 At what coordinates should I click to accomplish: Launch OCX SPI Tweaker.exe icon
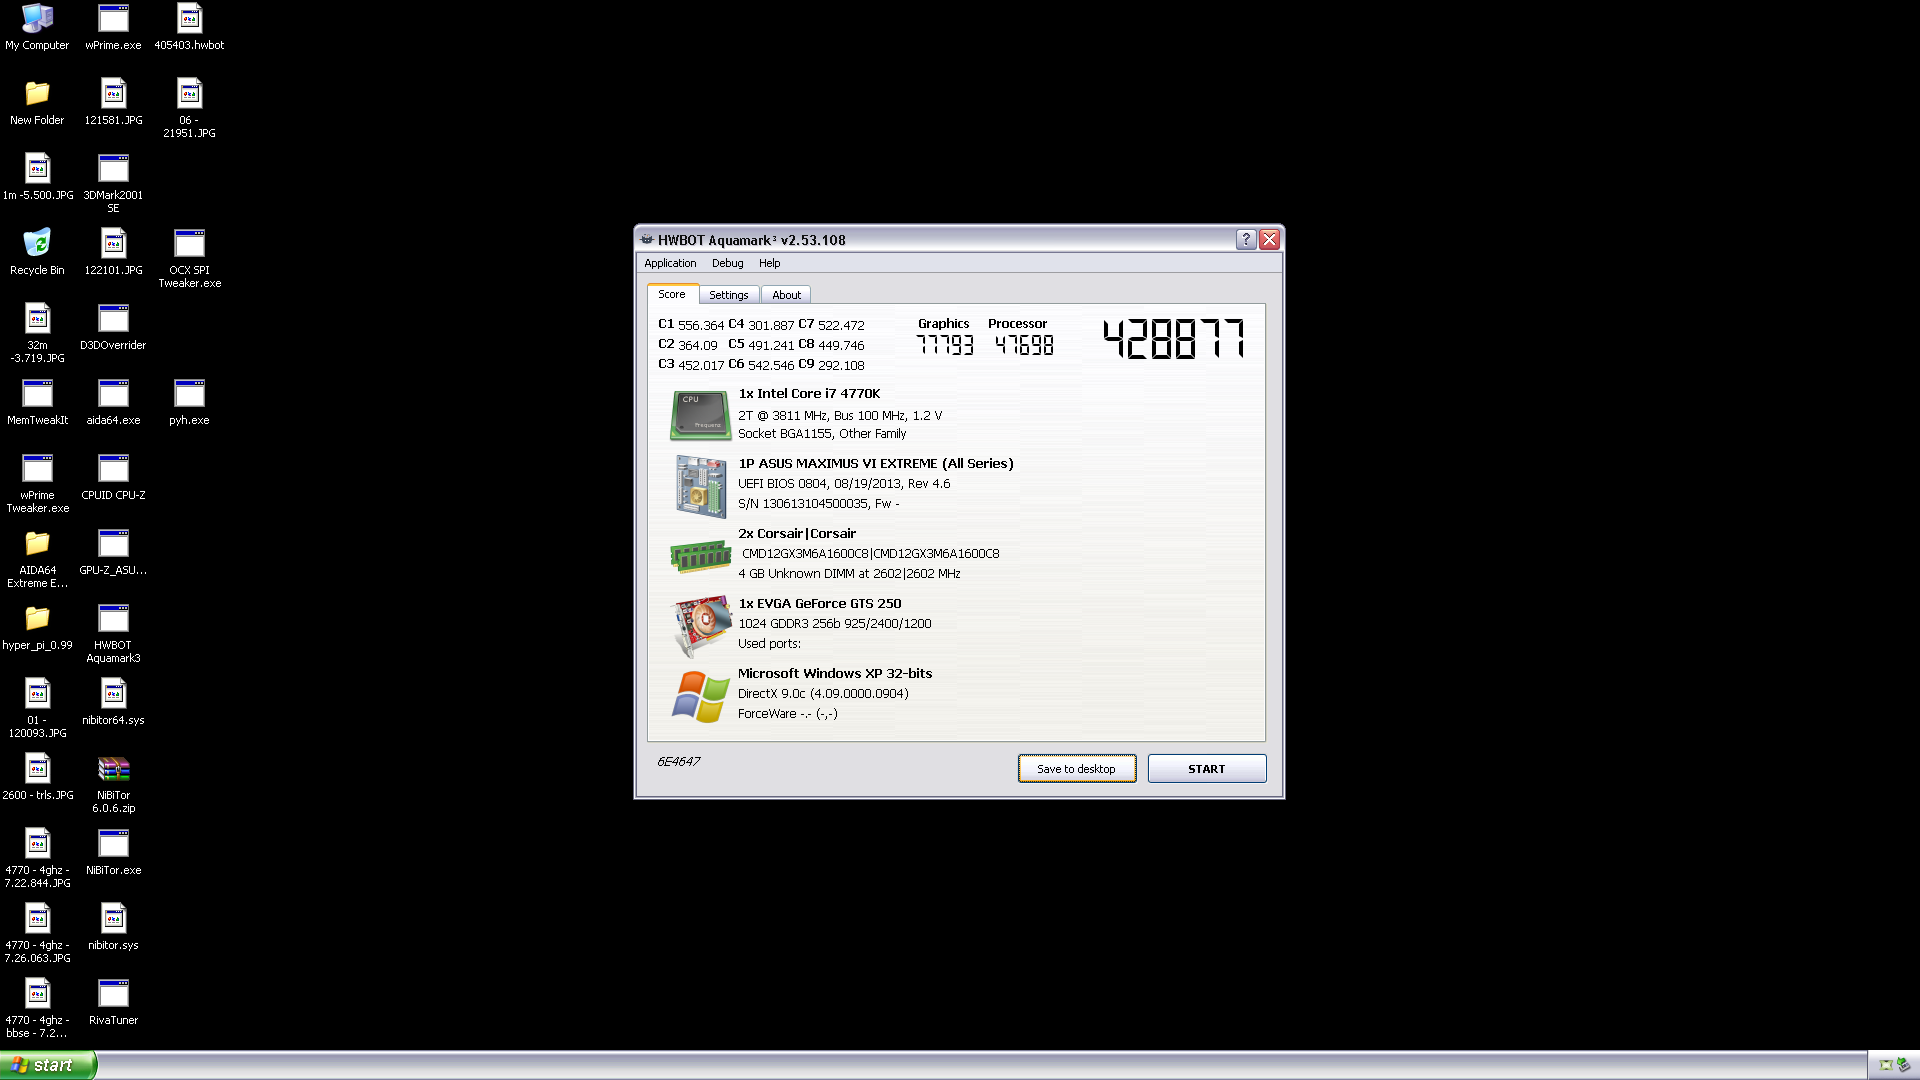(x=189, y=258)
